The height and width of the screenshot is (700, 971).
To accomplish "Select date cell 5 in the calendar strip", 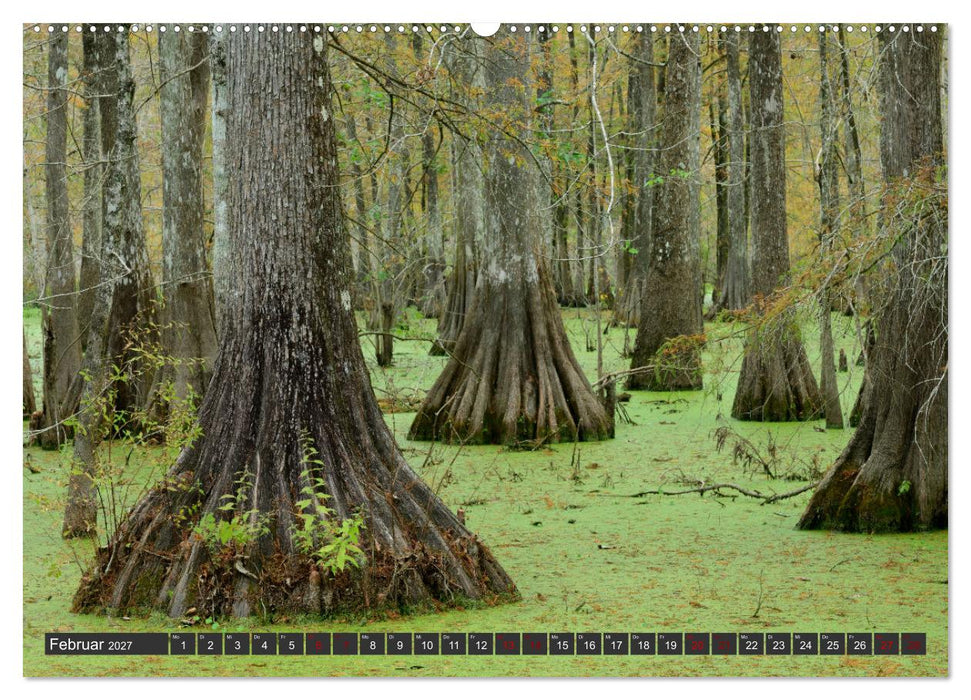I will point(291,644).
